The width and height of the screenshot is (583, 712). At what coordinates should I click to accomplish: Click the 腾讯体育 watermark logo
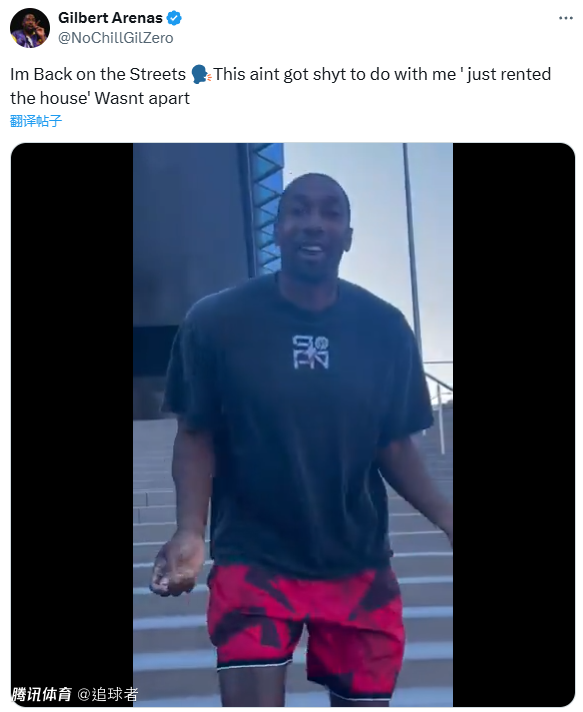tap(42, 694)
